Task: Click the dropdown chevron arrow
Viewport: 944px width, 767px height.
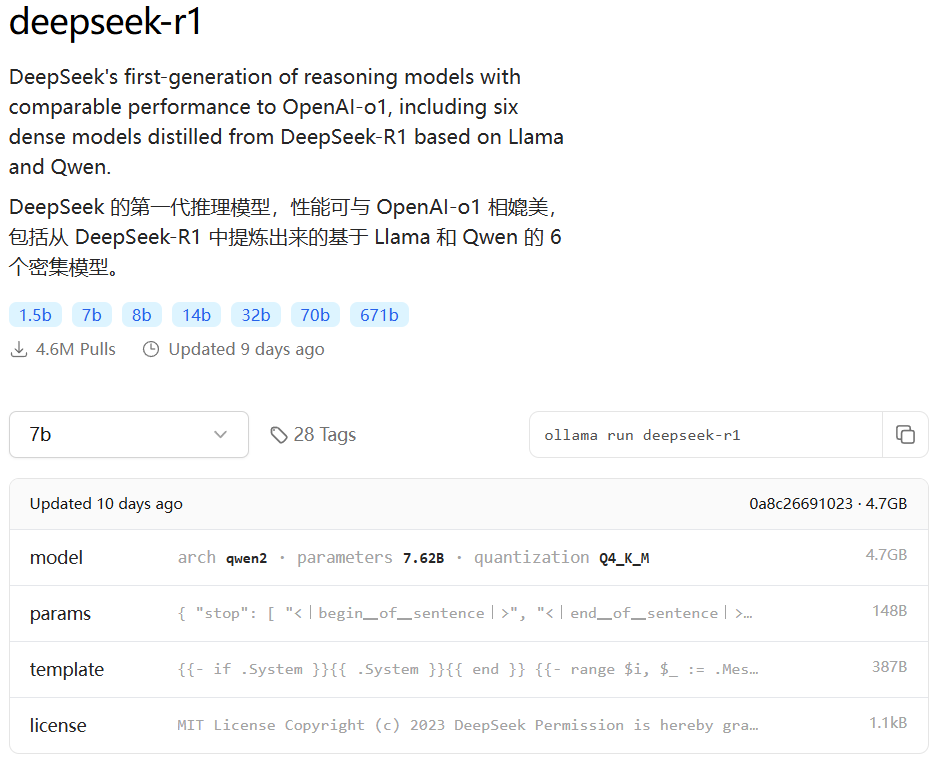Action: (x=220, y=435)
